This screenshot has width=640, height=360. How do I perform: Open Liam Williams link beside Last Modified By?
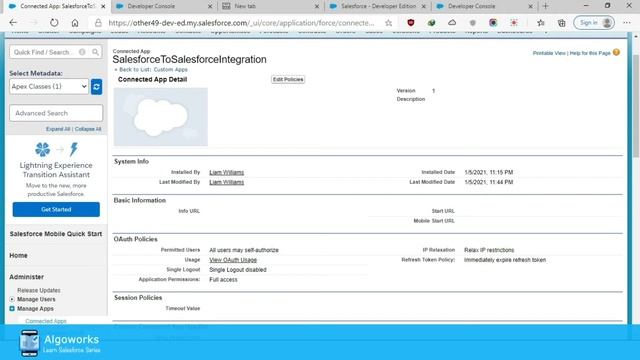tap(227, 182)
